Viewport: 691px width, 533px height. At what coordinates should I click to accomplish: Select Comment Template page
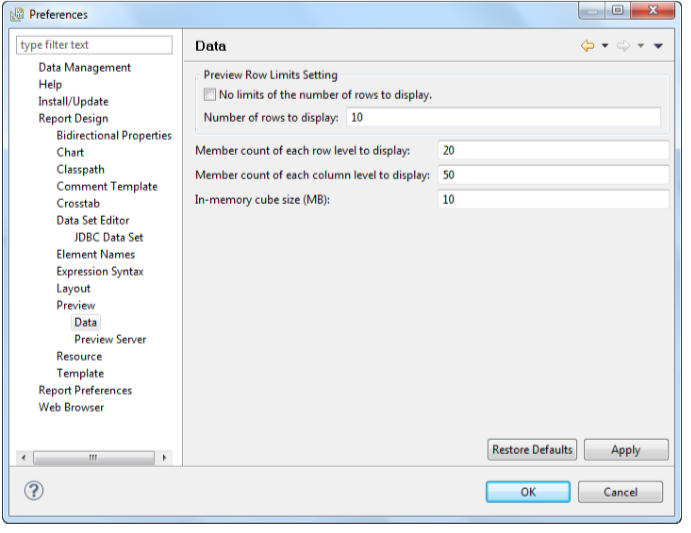point(107,186)
